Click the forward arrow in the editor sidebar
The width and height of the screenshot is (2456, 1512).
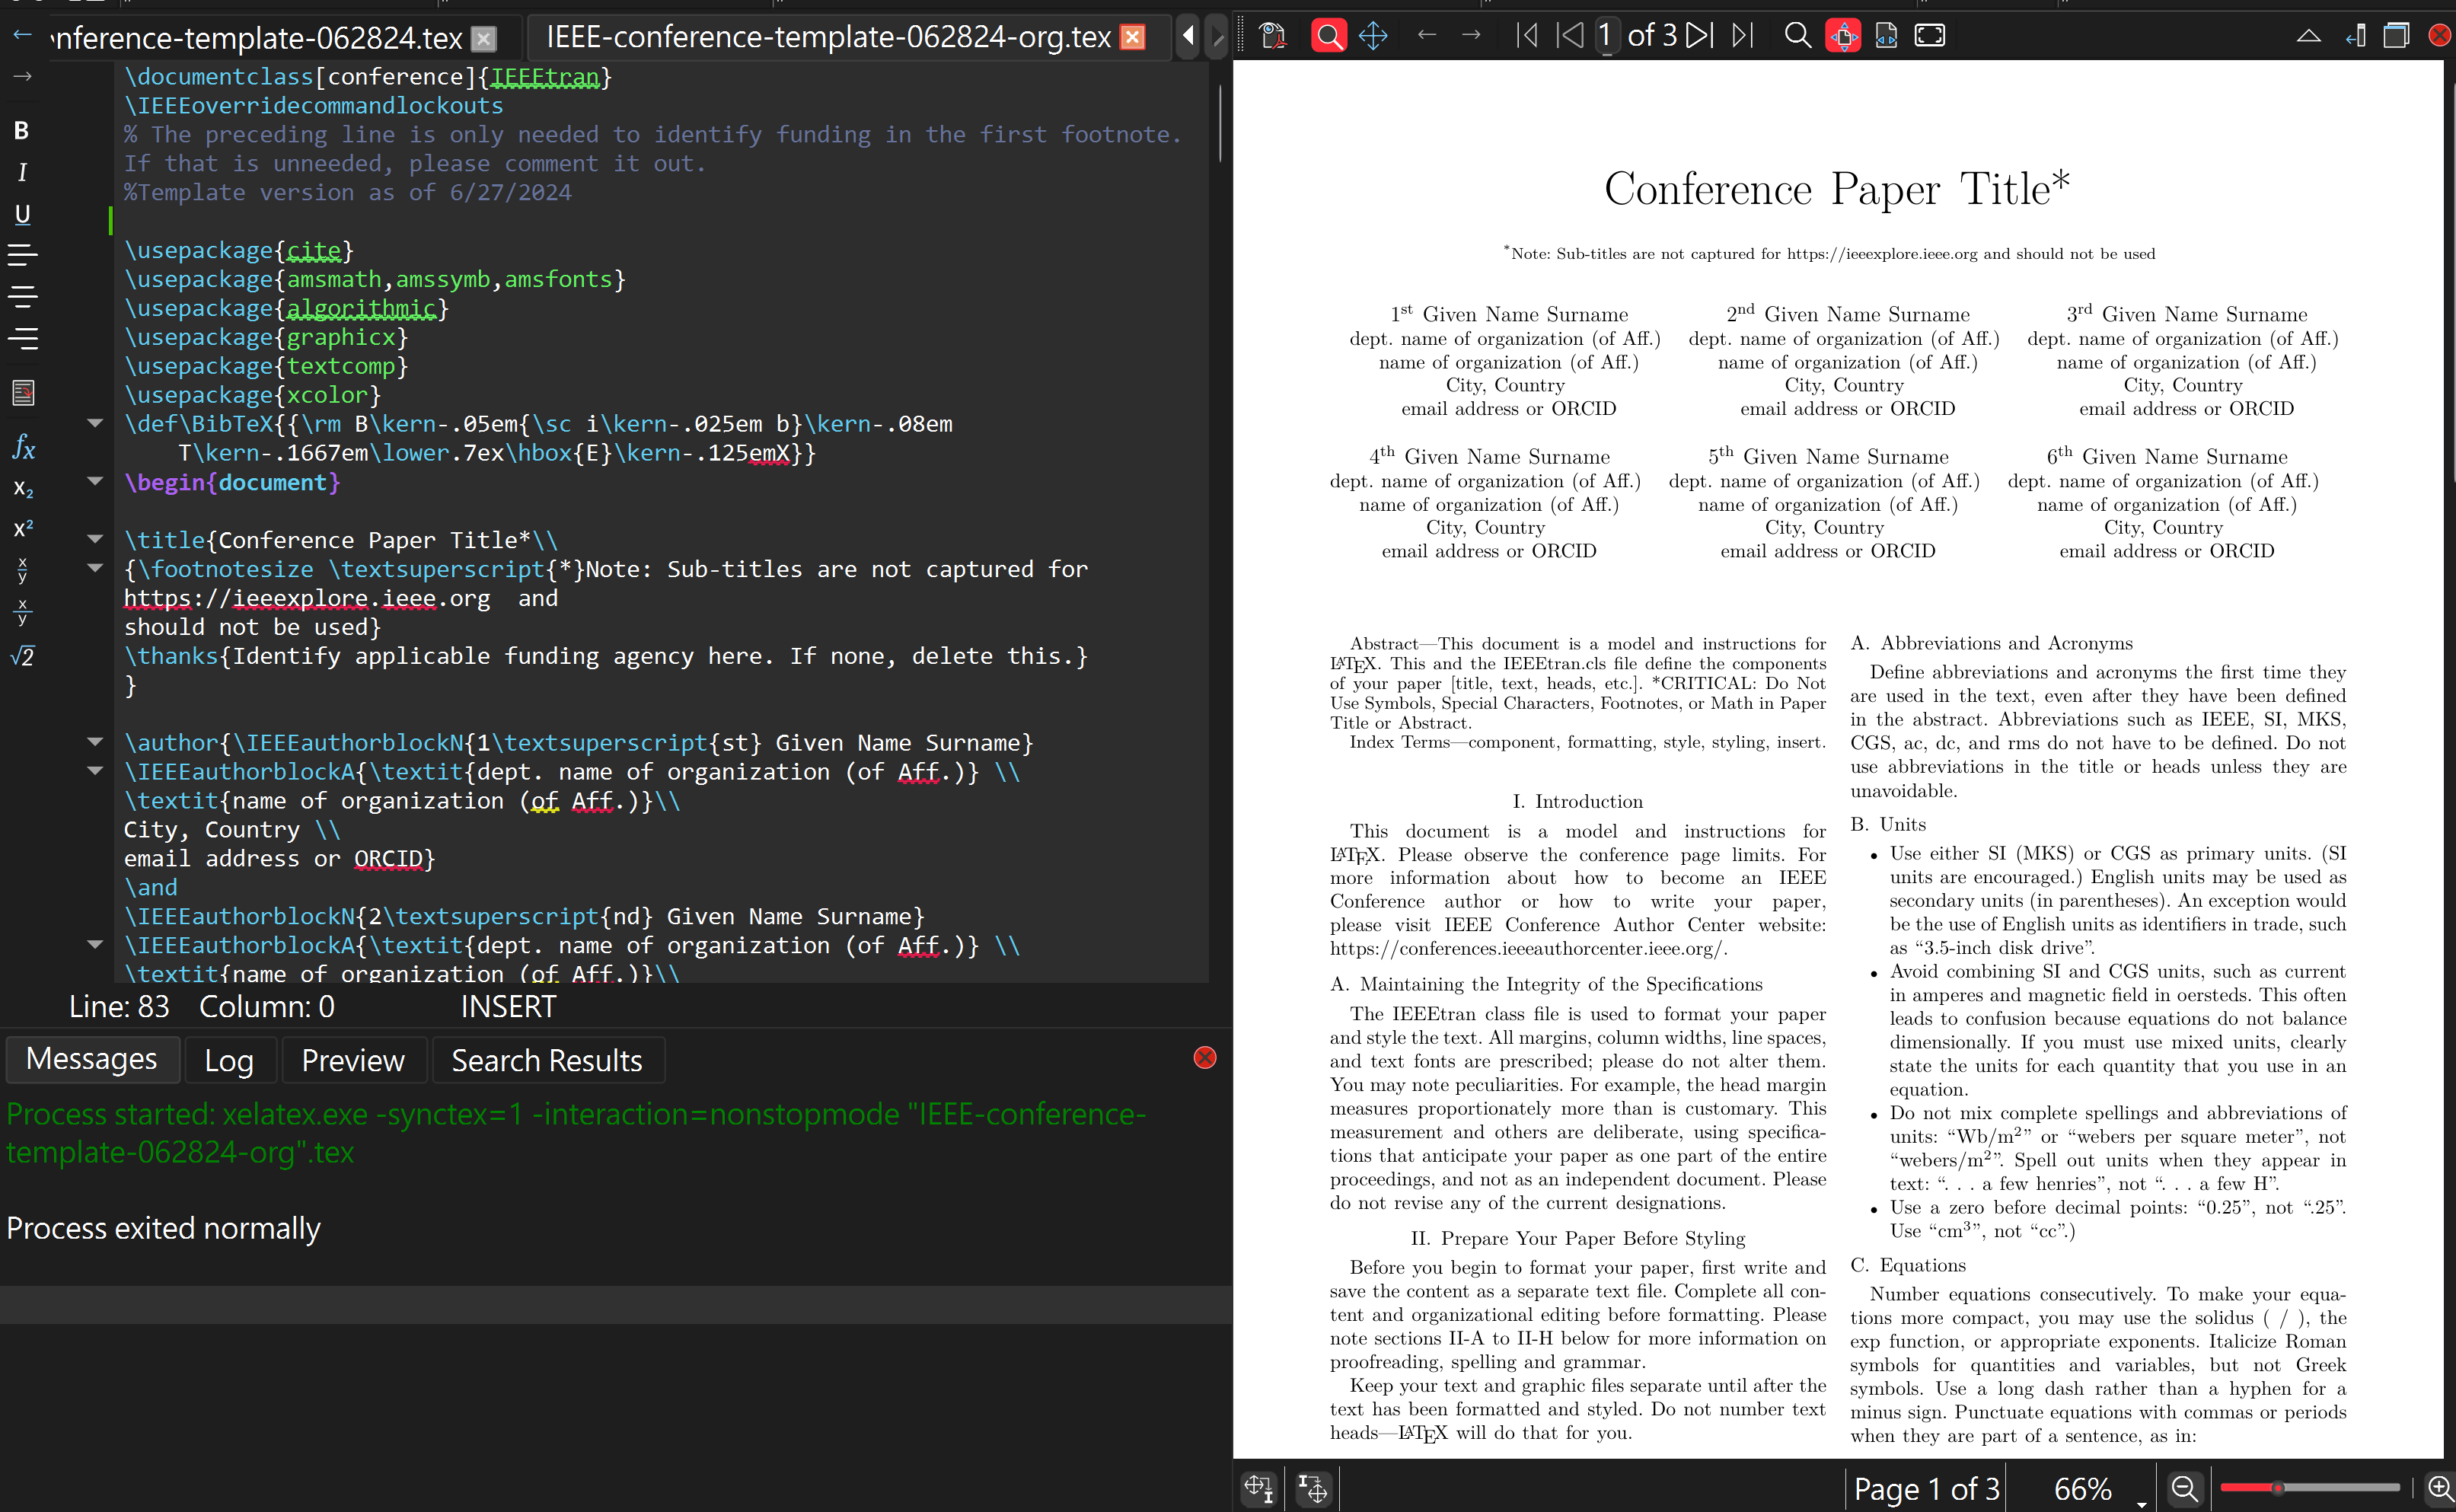click(22, 76)
